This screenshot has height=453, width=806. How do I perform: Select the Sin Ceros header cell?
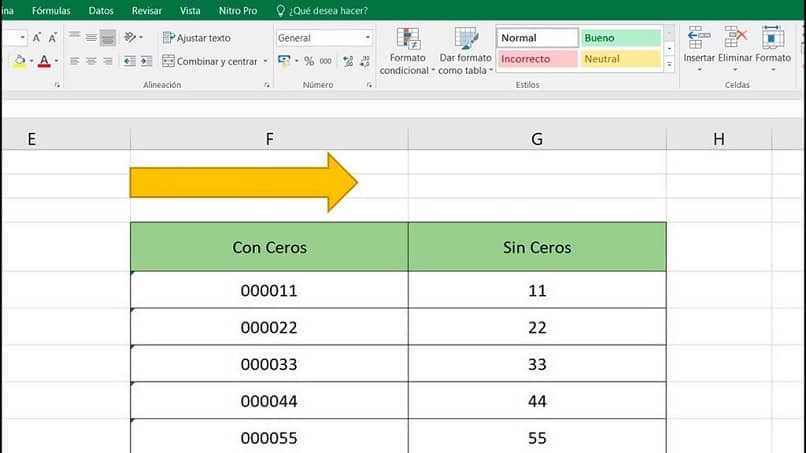(537, 247)
